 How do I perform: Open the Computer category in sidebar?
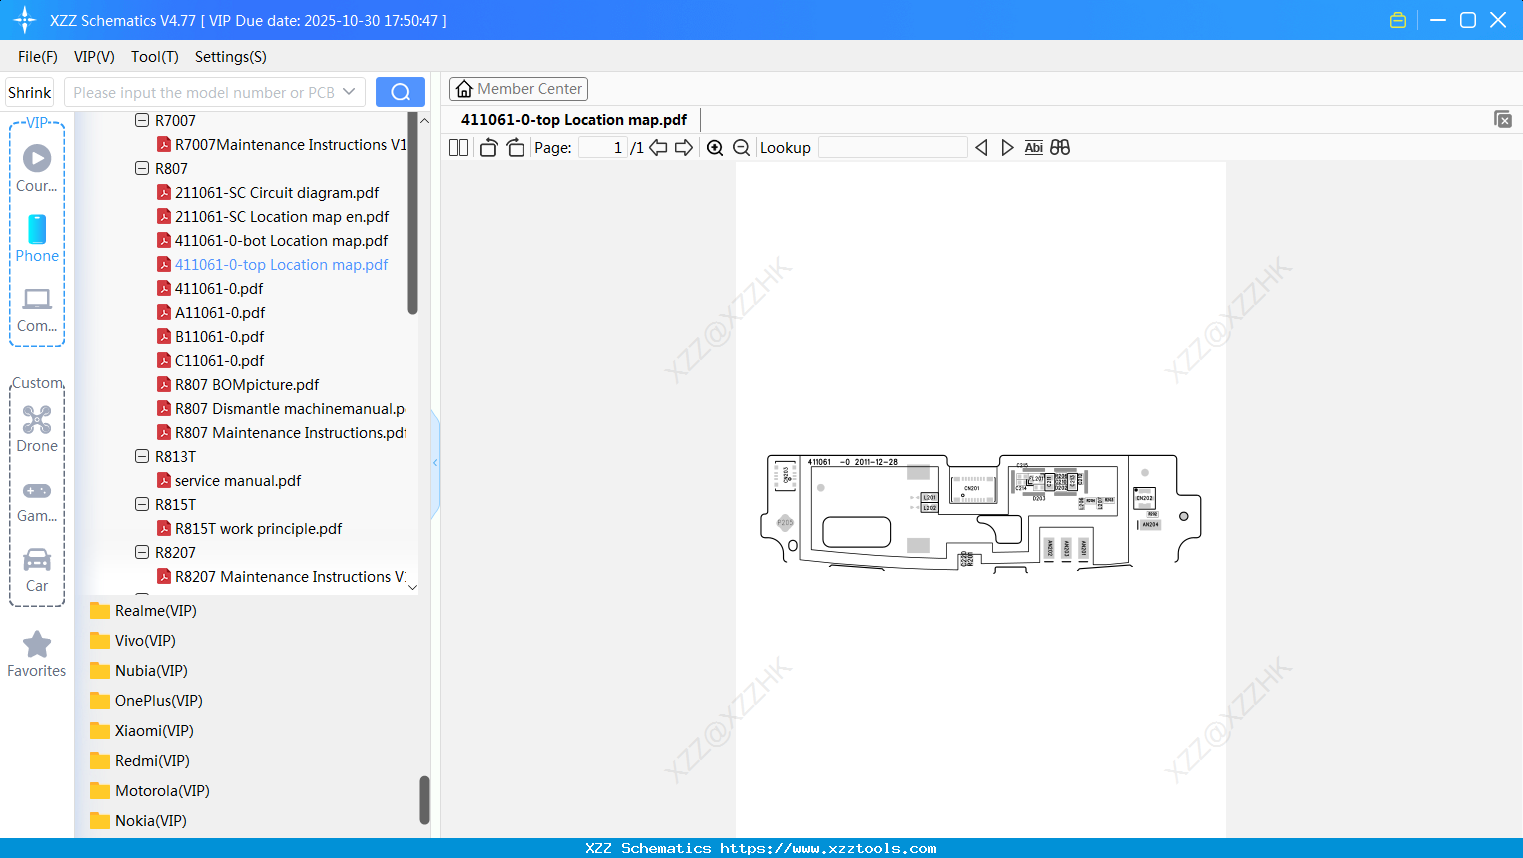(37, 310)
